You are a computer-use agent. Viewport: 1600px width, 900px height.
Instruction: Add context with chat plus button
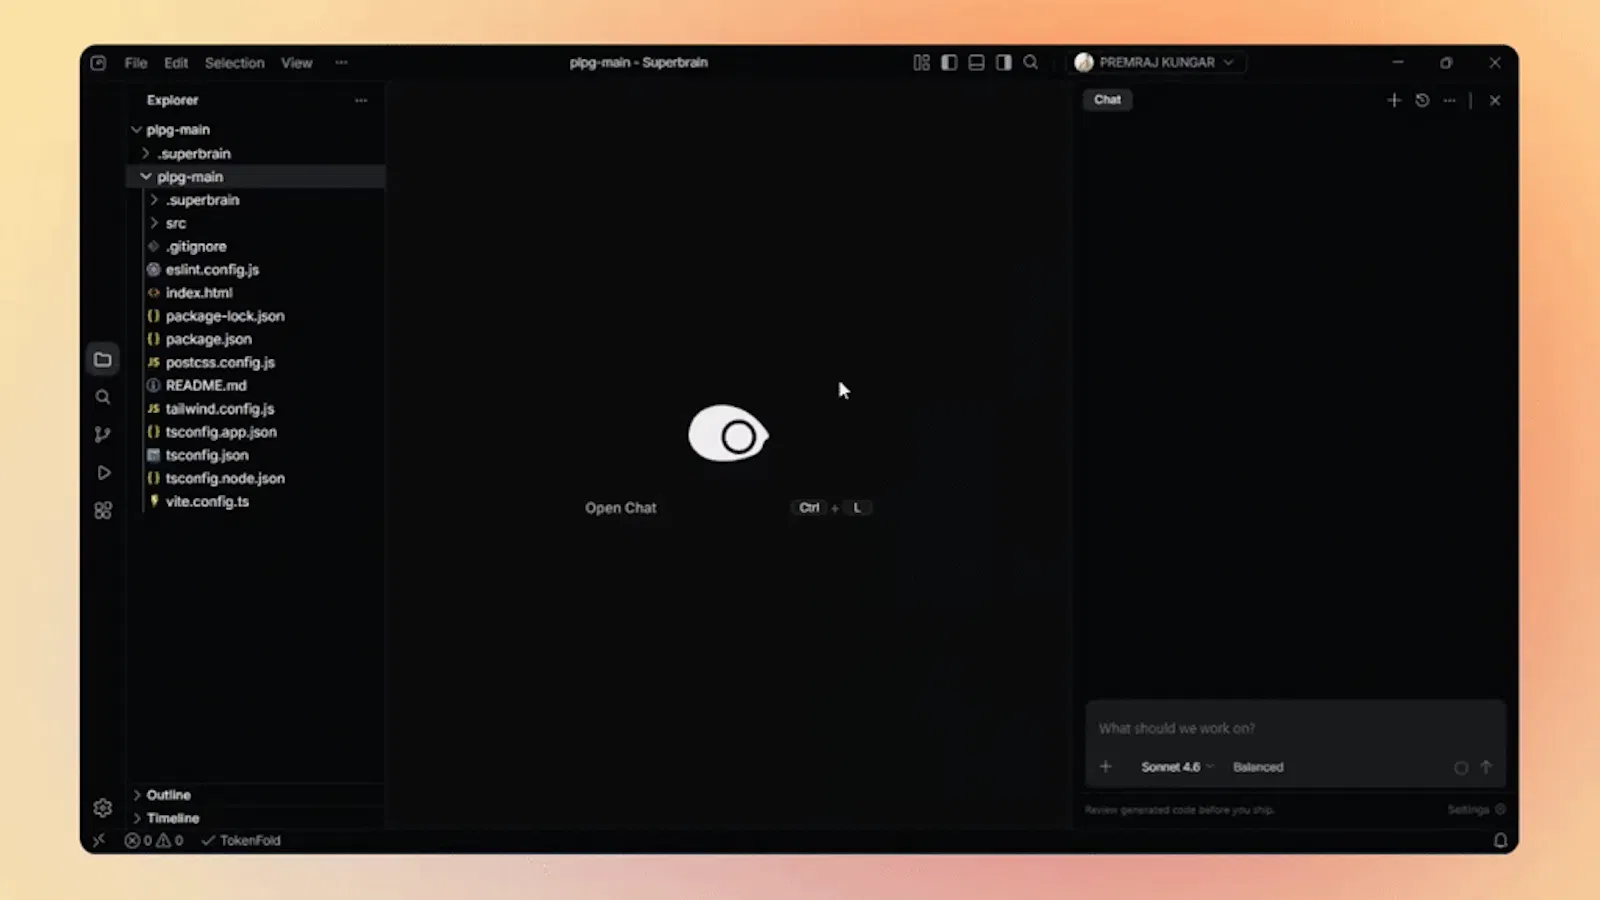1106,767
